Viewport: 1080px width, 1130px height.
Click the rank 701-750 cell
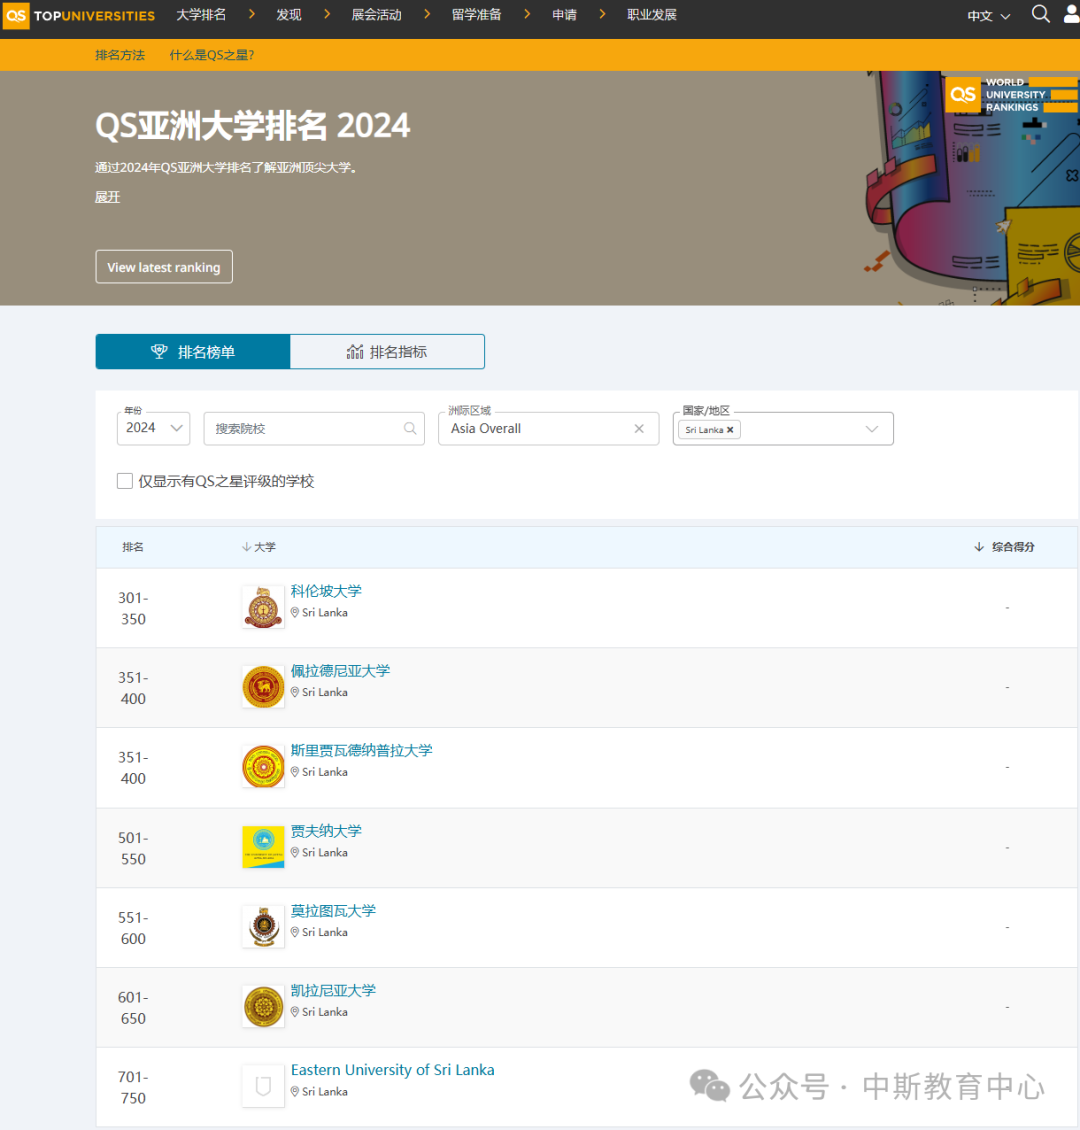[133, 1087]
